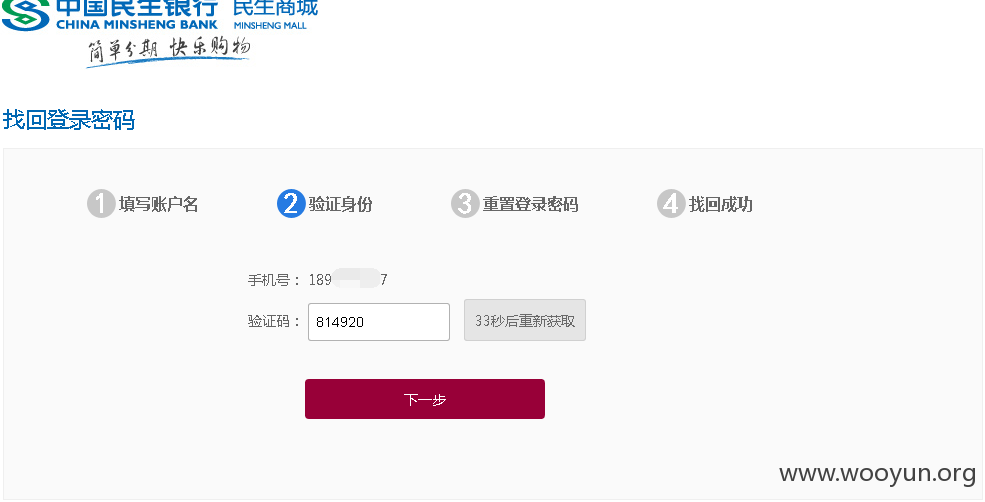Image resolution: width=985 pixels, height=502 pixels.
Task: Go to the 重置登录密码 step label
Action: [x=530, y=204]
